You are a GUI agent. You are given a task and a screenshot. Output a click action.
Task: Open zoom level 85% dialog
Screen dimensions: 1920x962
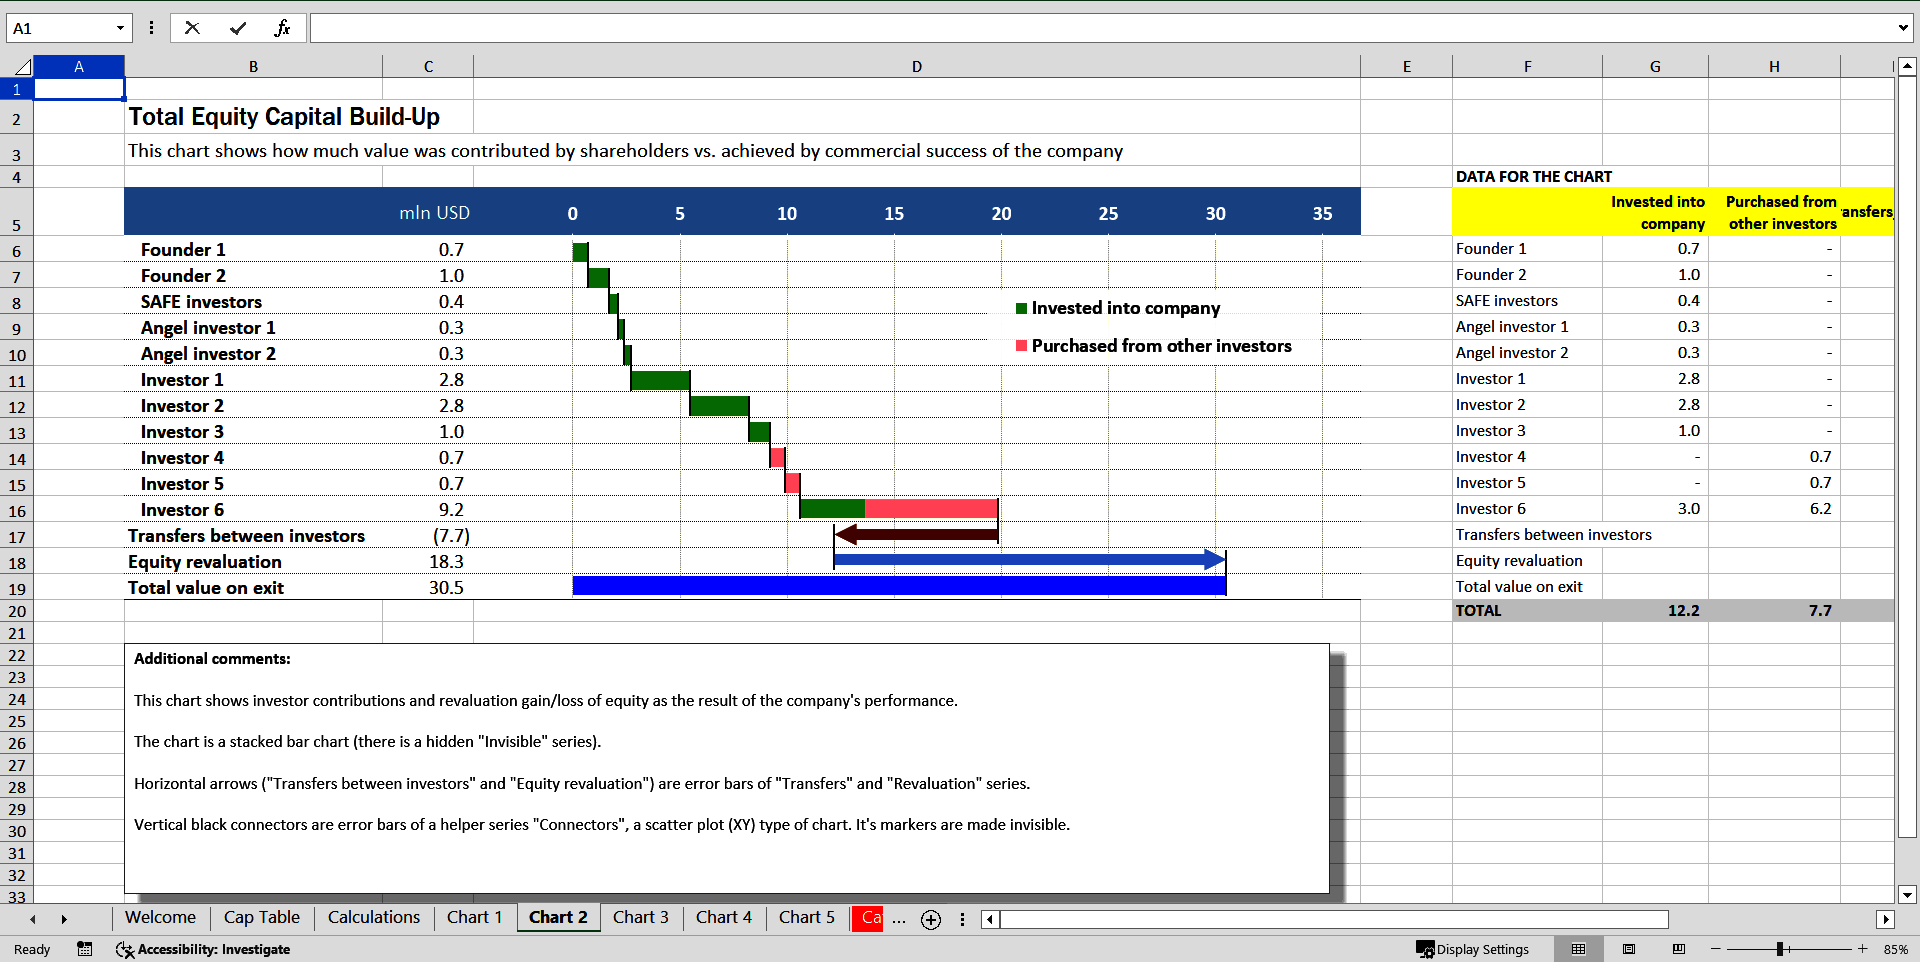1895,949
